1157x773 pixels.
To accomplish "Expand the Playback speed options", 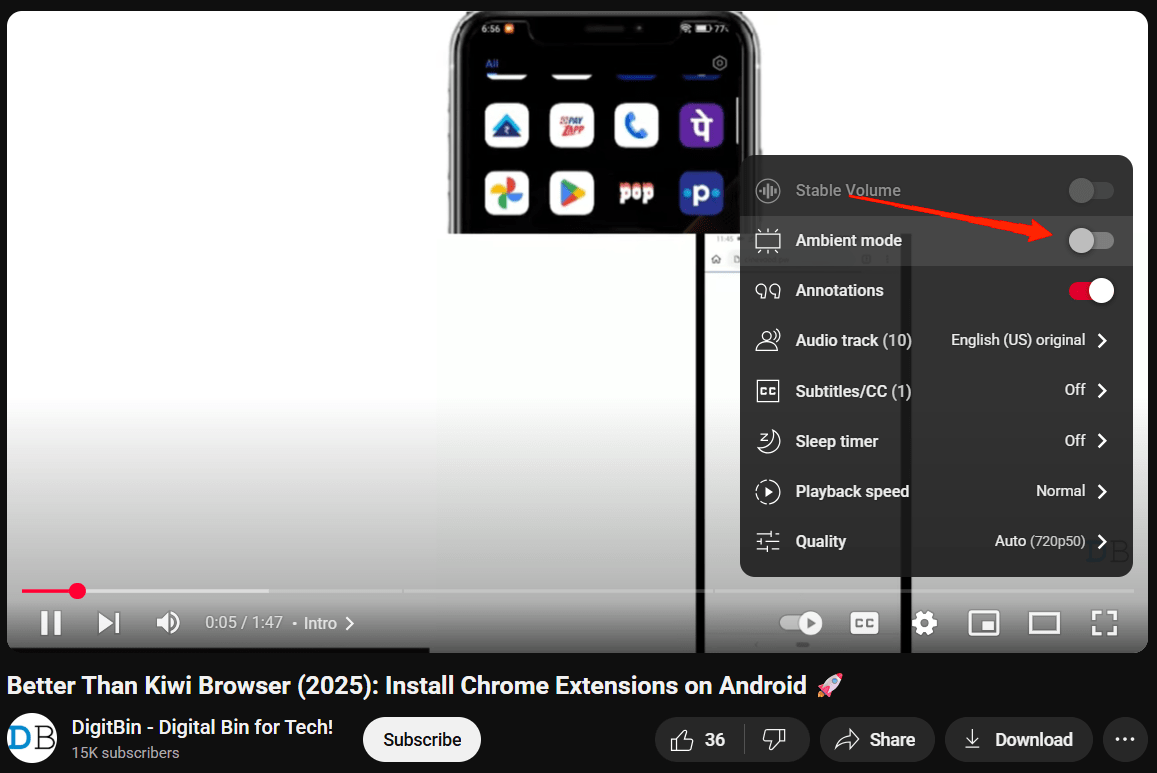I will point(934,491).
